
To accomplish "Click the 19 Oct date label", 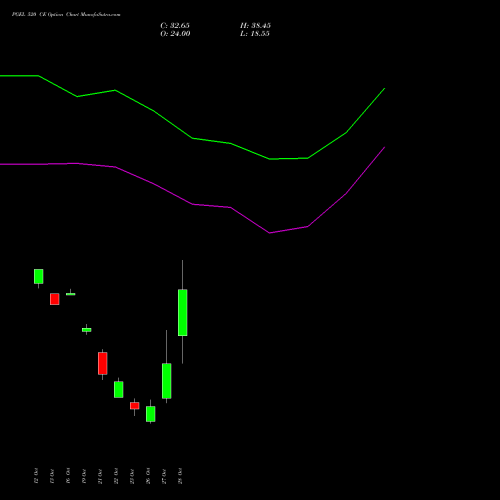I will [x=84, y=476].
